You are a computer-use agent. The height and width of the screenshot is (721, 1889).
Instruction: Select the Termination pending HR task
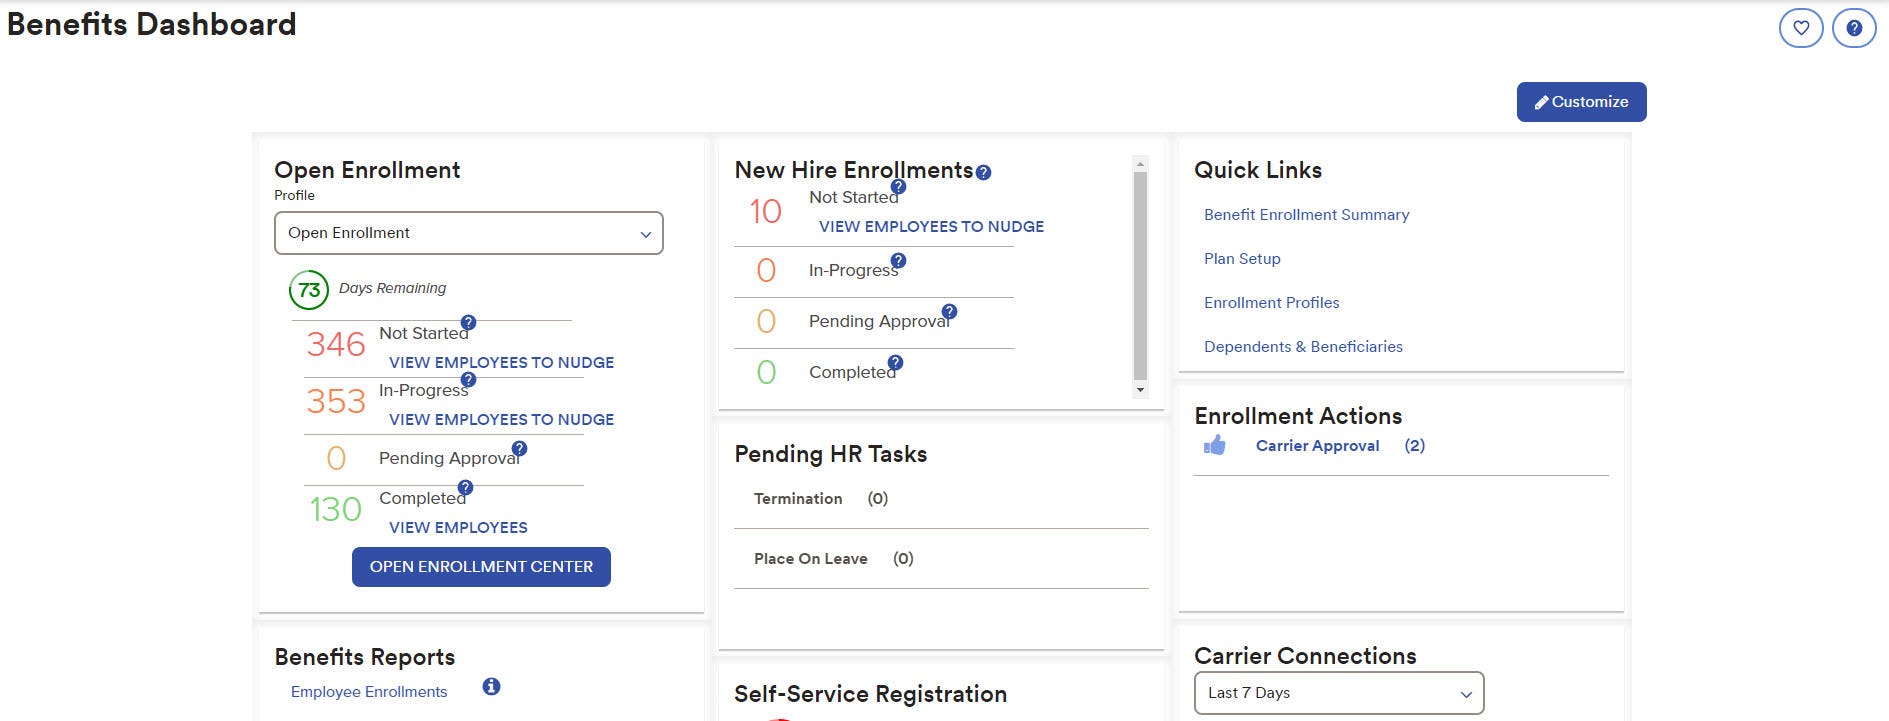click(x=798, y=499)
